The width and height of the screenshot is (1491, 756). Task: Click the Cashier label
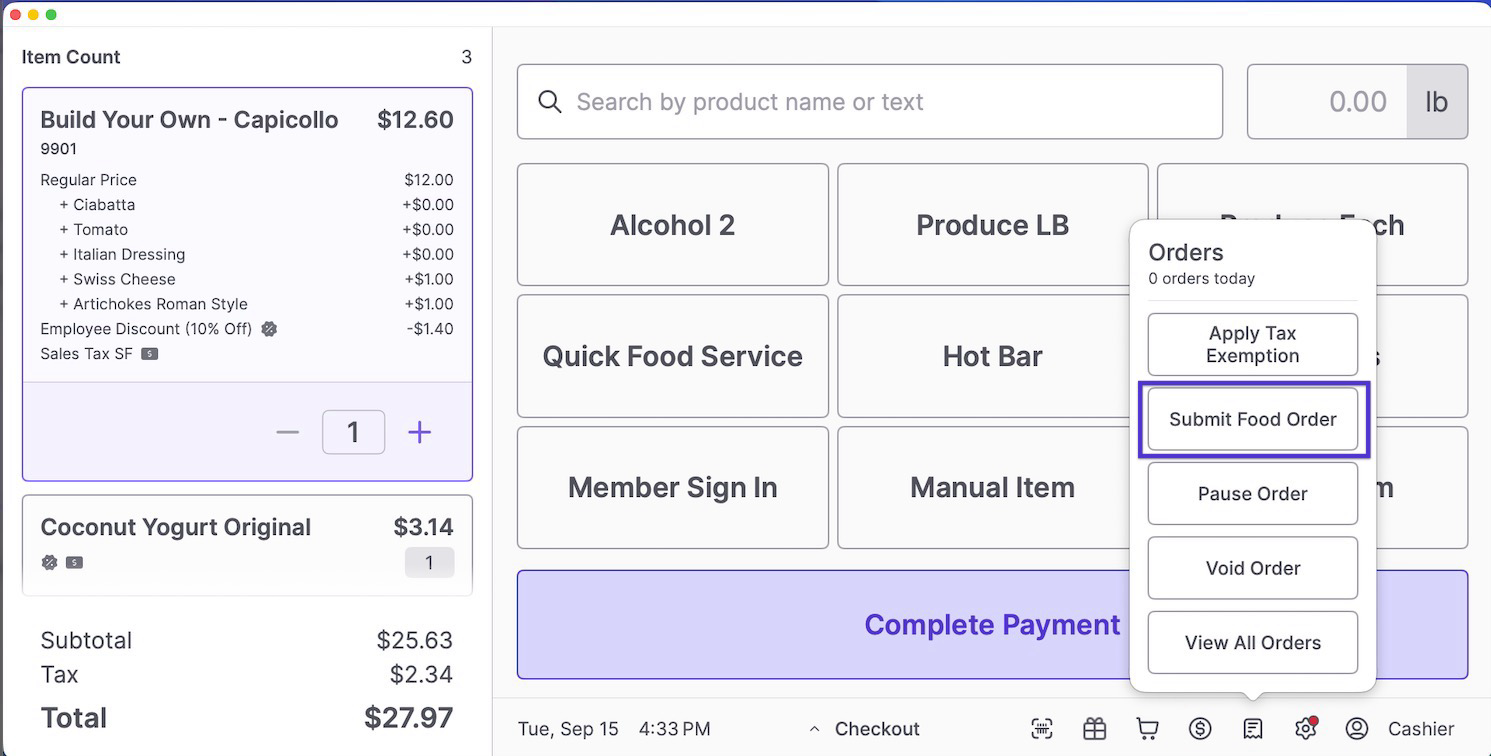click(x=1421, y=729)
